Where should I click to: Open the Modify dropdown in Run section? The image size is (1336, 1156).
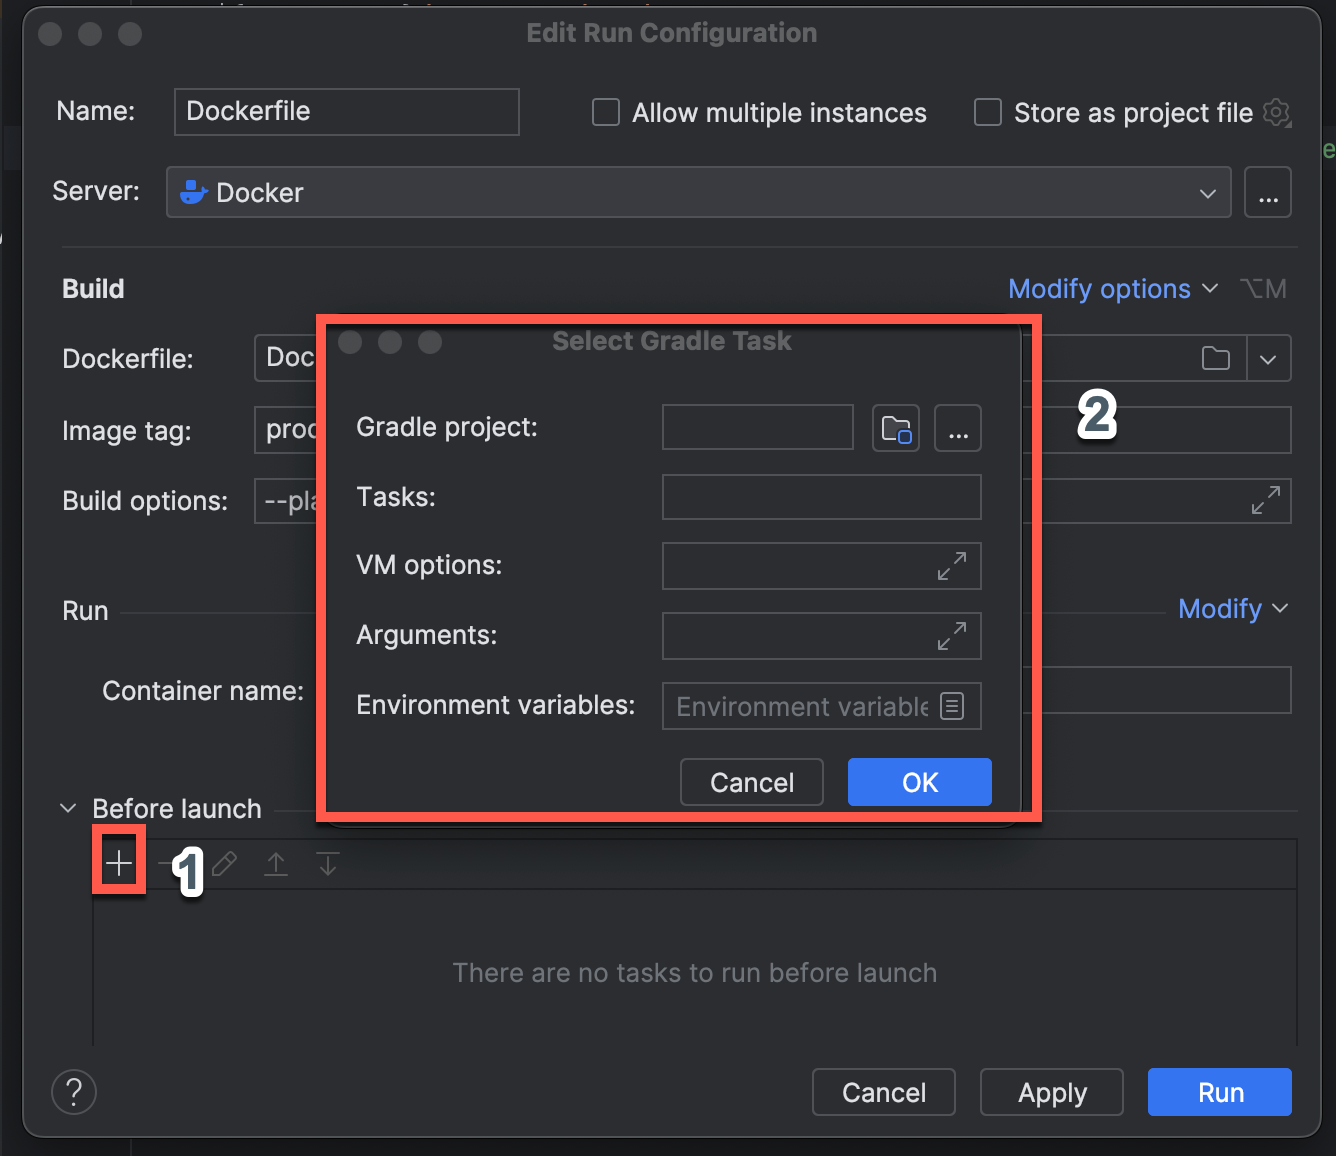tap(1233, 609)
